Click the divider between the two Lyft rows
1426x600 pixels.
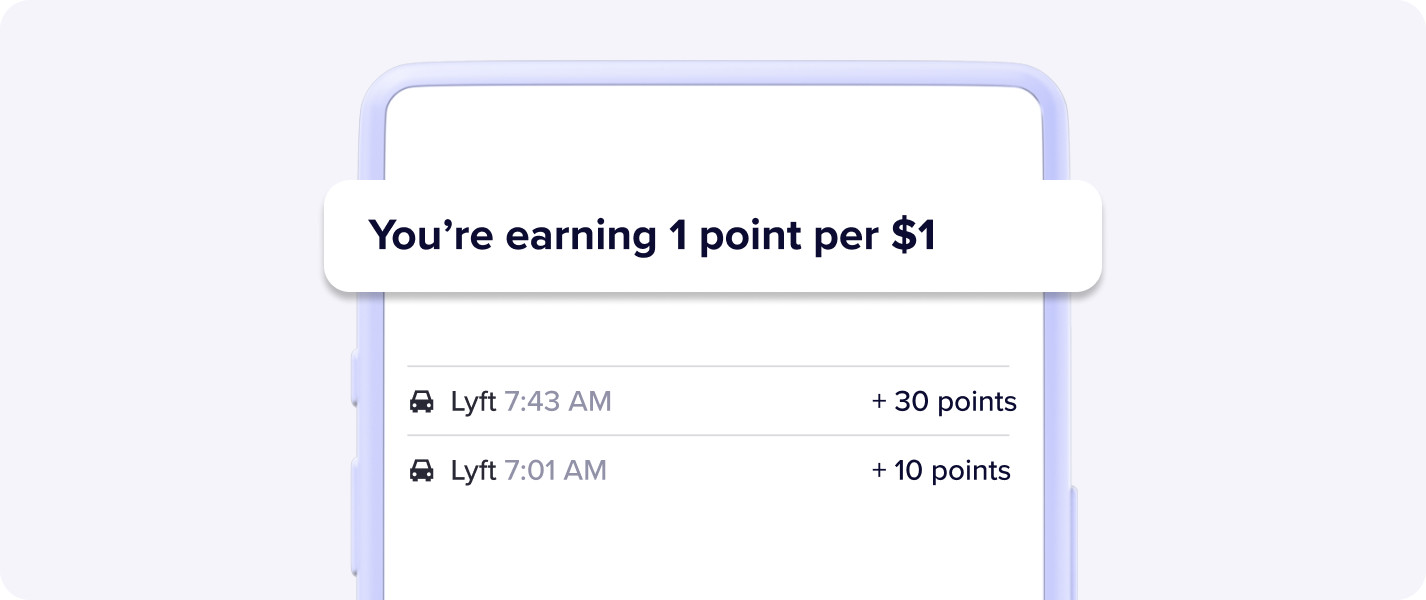[x=708, y=435]
